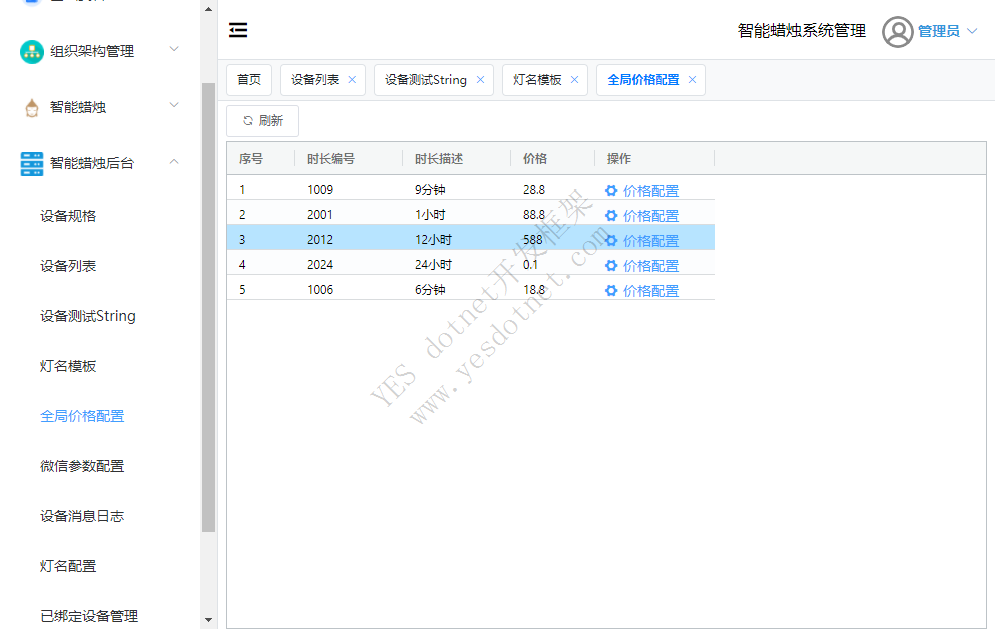Open 价格配置 for the 6分钟 row
This screenshot has width=995, height=629.
(650, 290)
